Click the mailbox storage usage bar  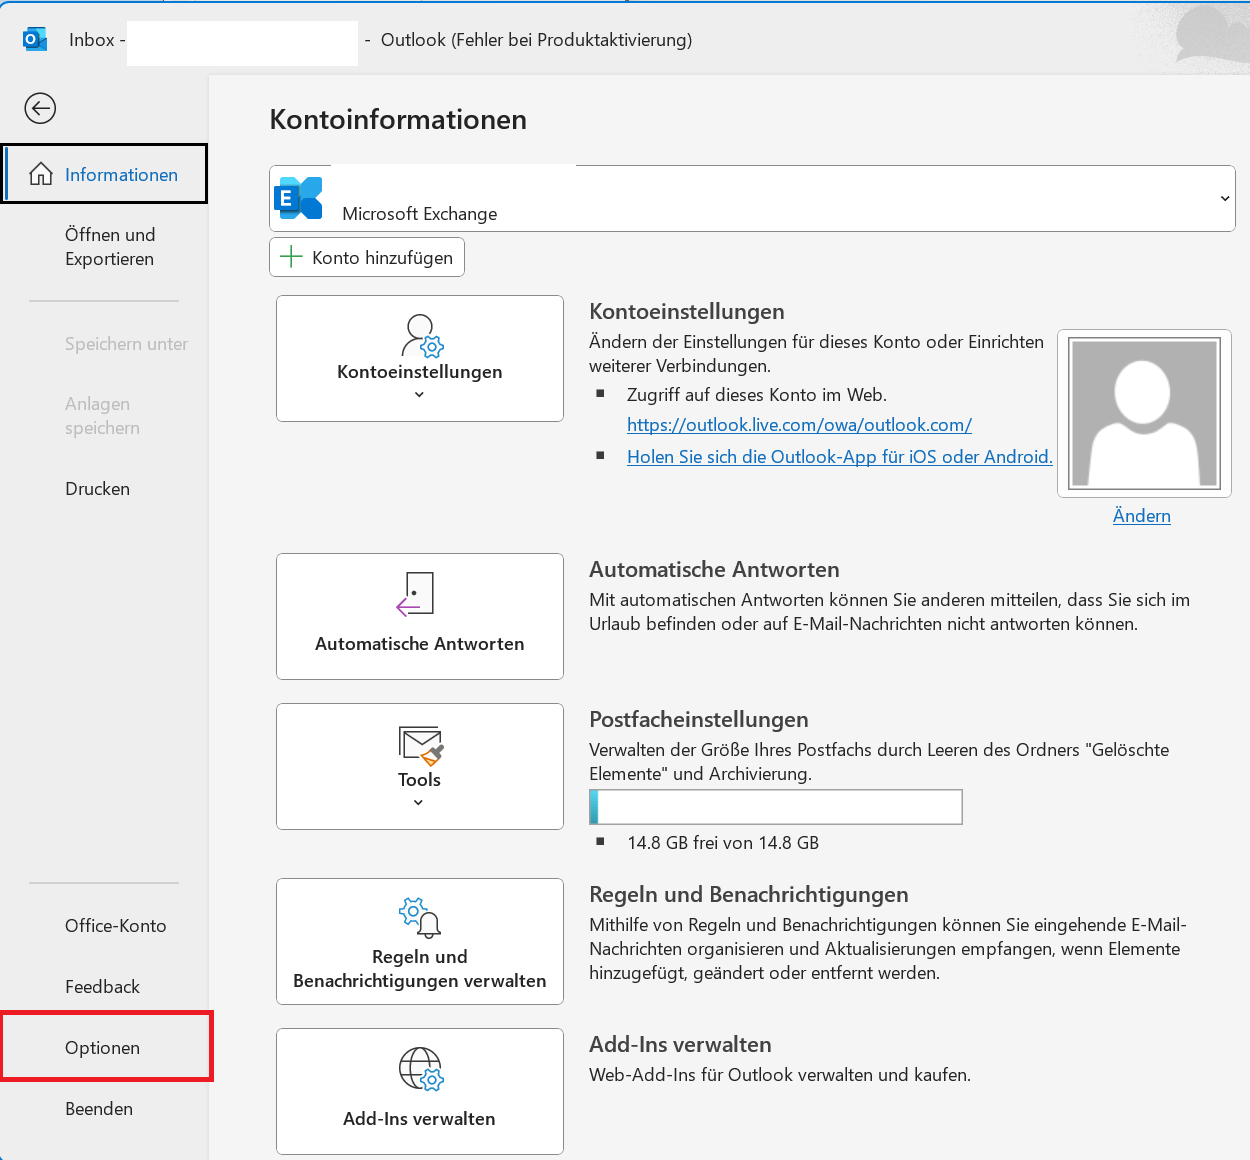click(x=776, y=807)
